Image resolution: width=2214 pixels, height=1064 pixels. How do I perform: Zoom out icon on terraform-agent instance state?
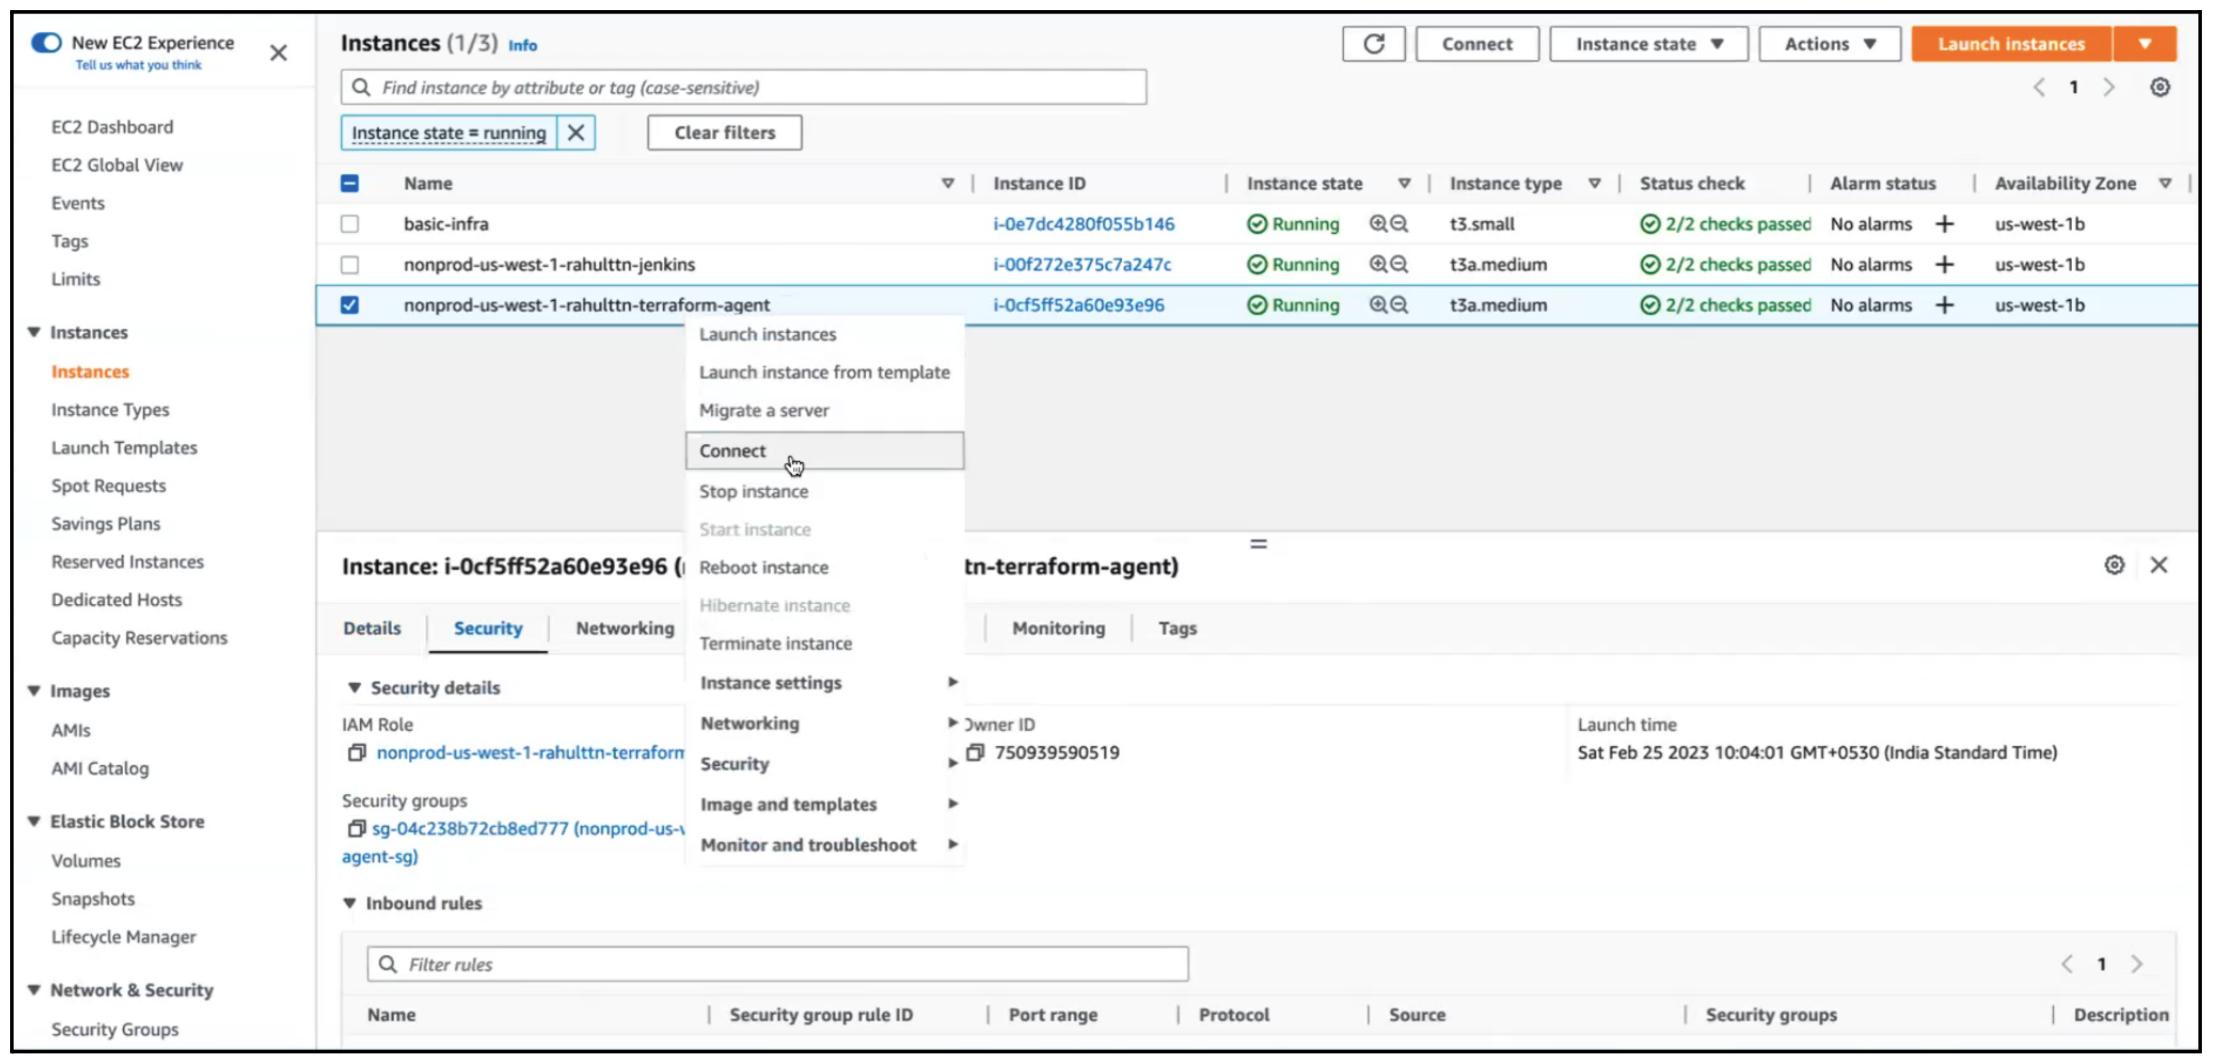coord(1399,305)
